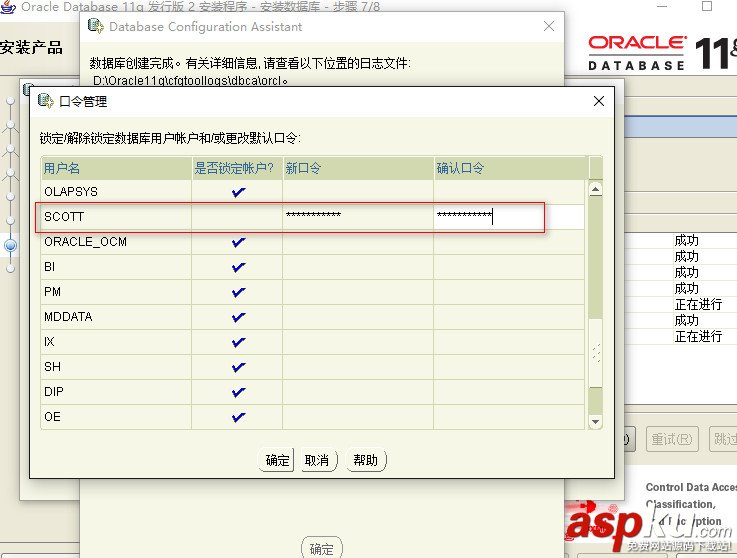Screen dimensions: 737x558
Task: Click 口令管理 dialog title icon
Action: [x=46, y=101]
